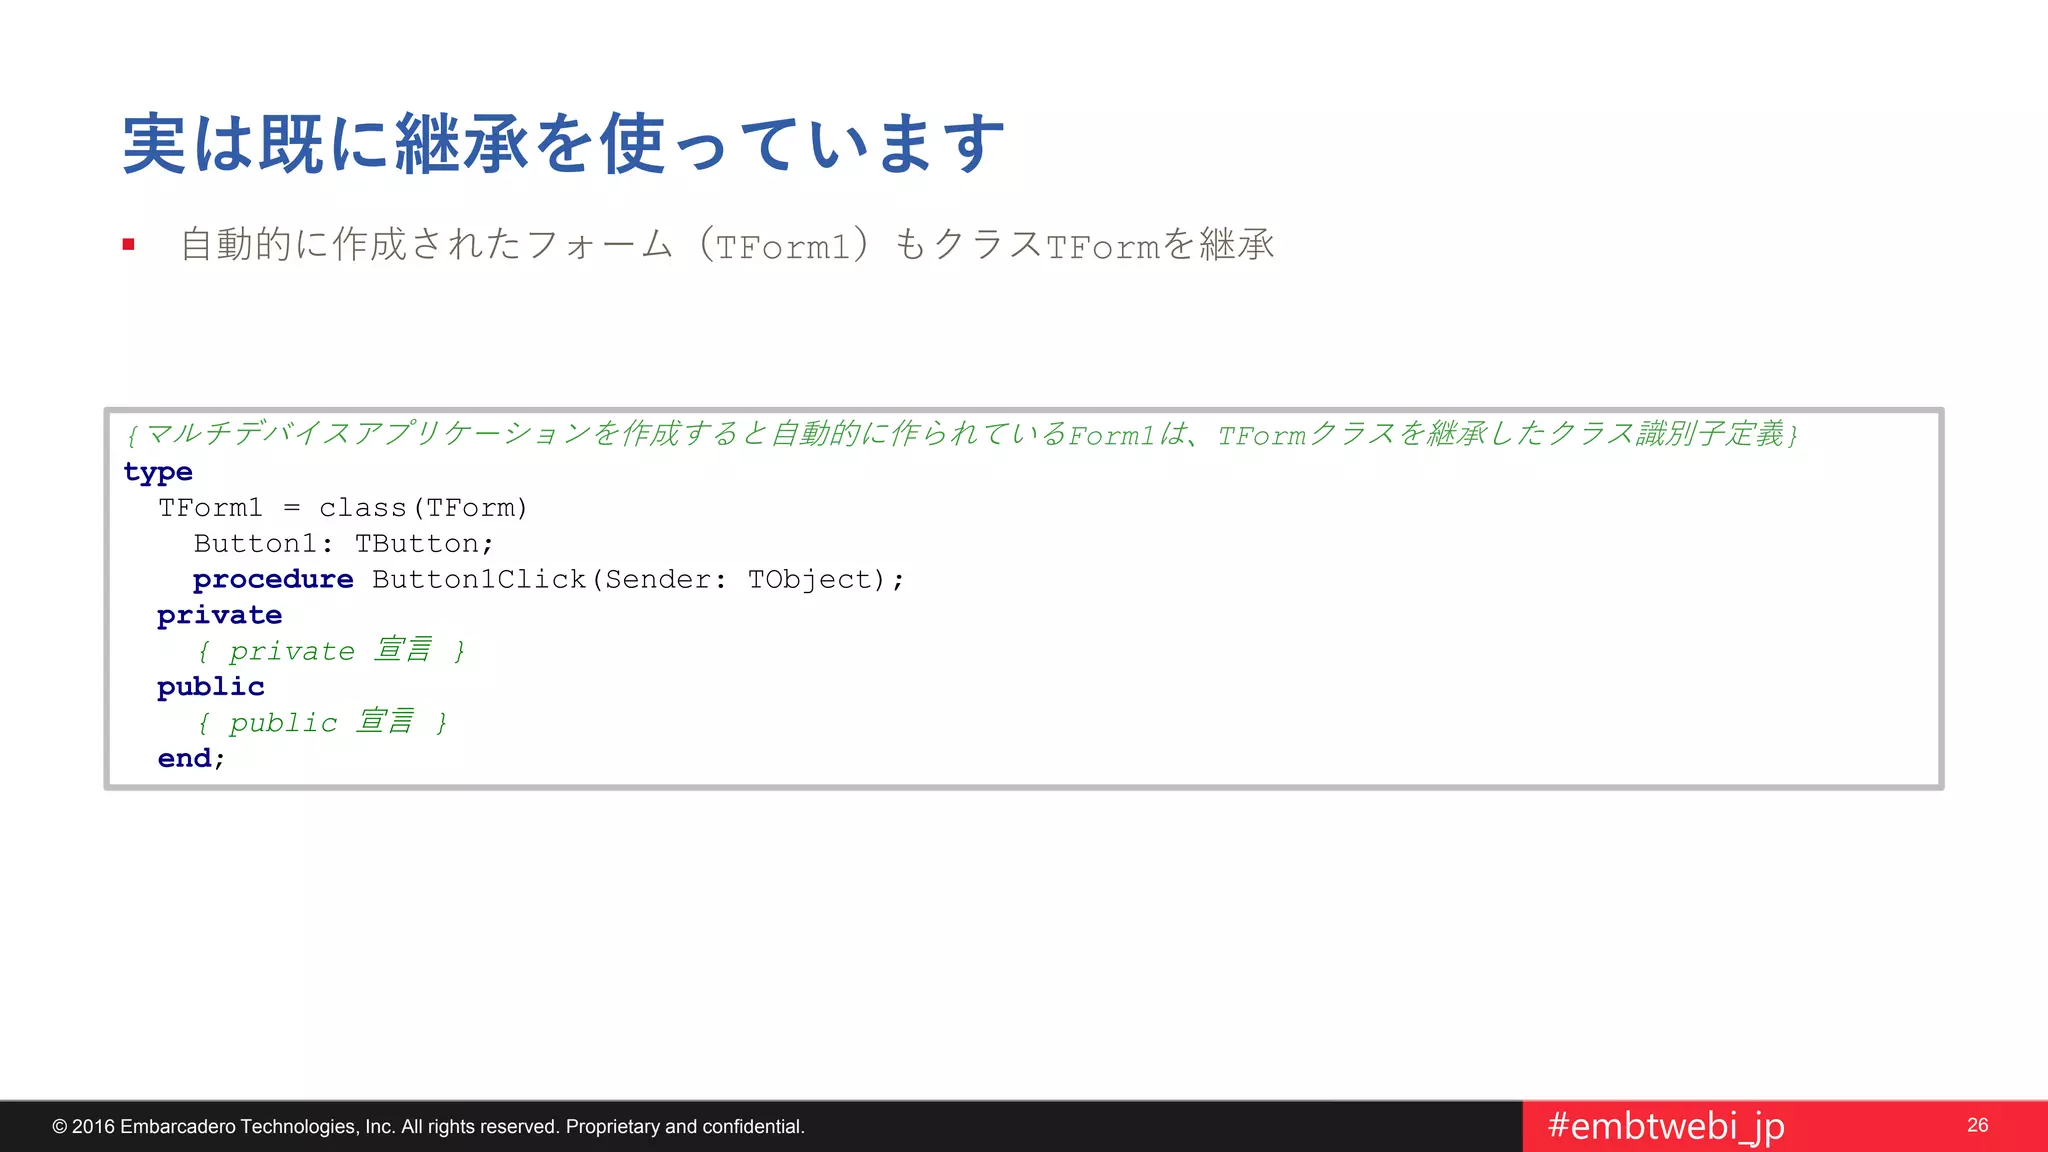The width and height of the screenshot is (2048, 1152).
Task: Click the #embtwebi_jp hashtag
Action: [x=1665, y=1126]
